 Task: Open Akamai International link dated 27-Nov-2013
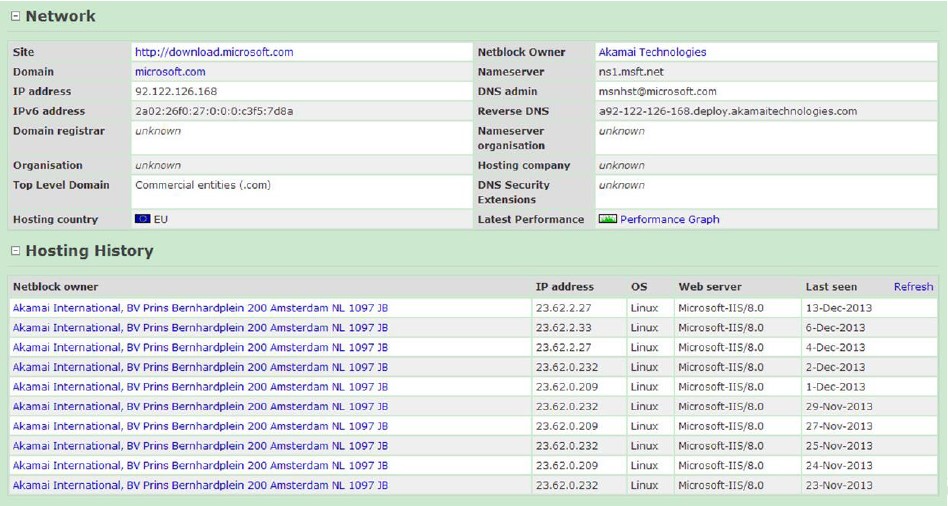pyautogui.click(x=200, y=426)
